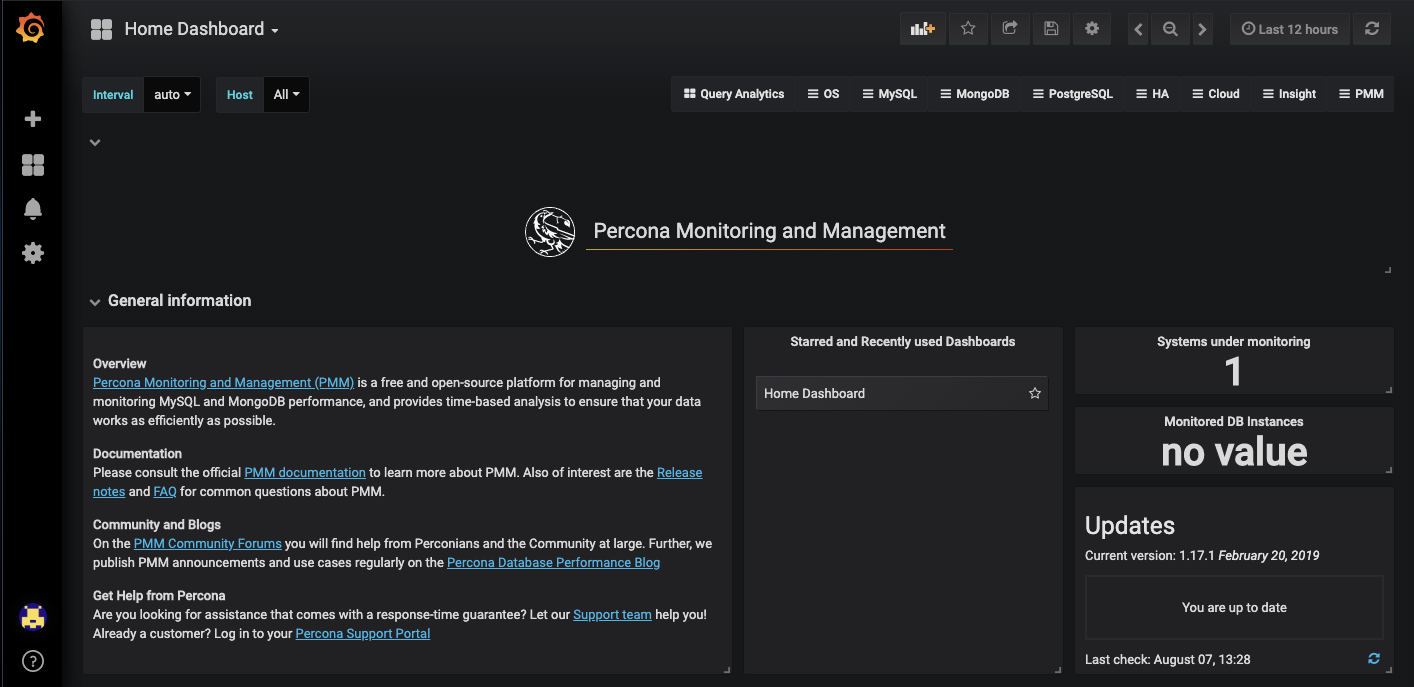Click Systems under monitoring panel title
This screenshot has width=1414, height=687.
1233,341
